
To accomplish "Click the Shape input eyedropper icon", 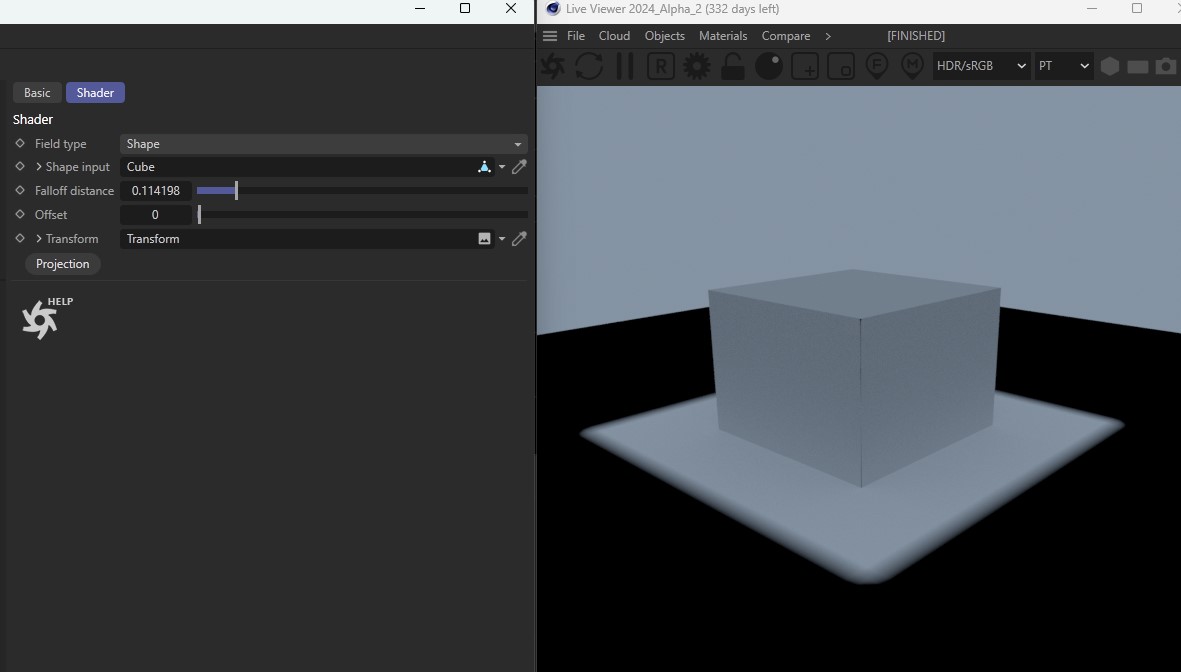I will pyautogui.click(x=519, y=166).
